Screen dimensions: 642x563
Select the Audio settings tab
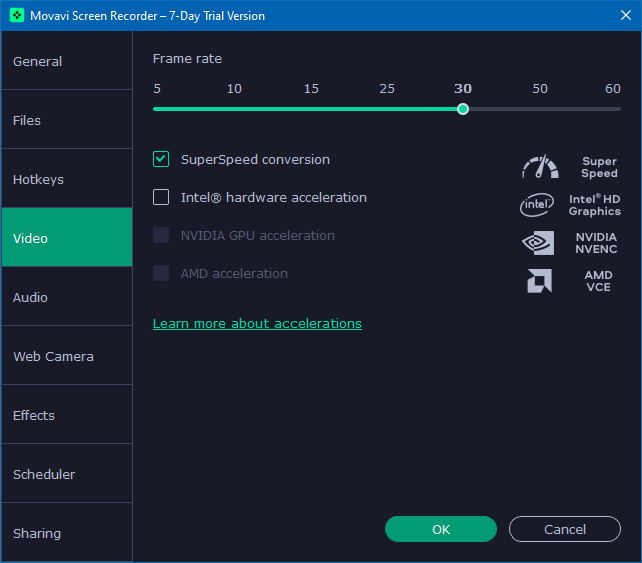tap(66, 297)
